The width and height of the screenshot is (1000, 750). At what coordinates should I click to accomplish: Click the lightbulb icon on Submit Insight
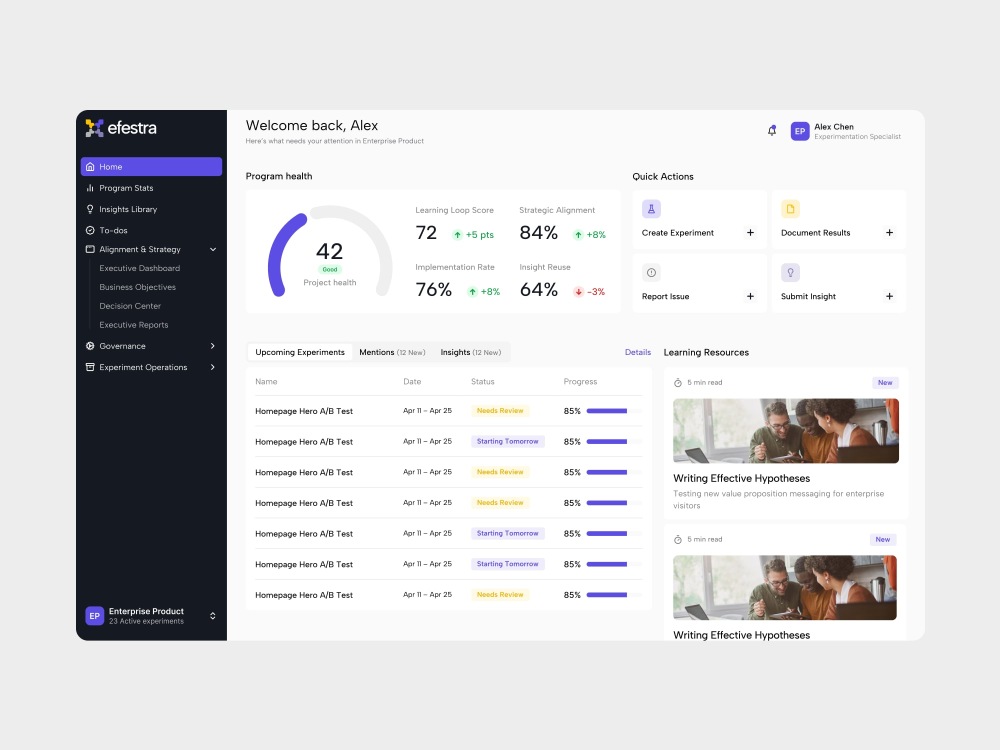coord(790,272)
